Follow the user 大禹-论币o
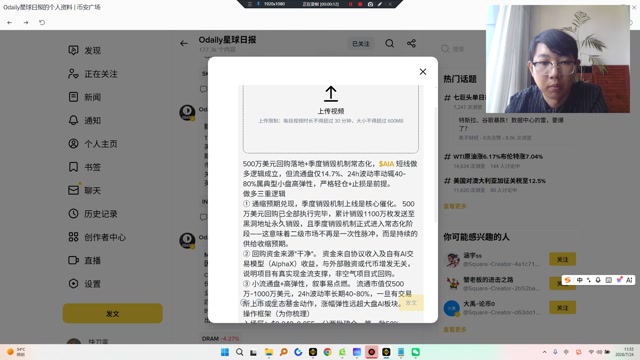The height and width of the screenshot is (360, 640). coord(562,308)
